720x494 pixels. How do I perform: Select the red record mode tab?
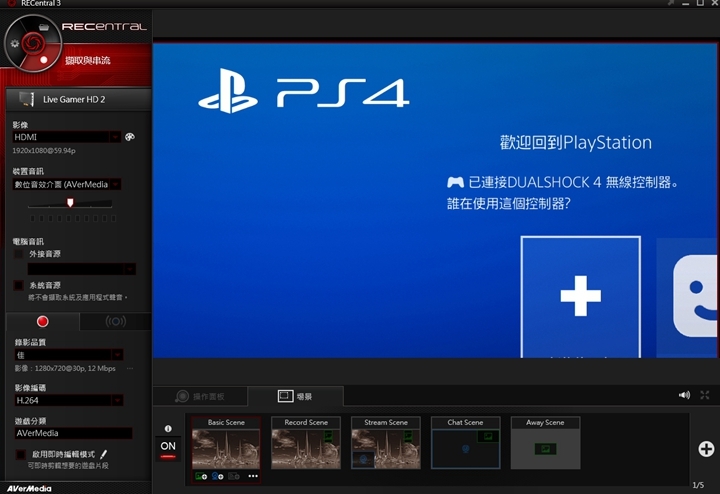tap(43, 321)
